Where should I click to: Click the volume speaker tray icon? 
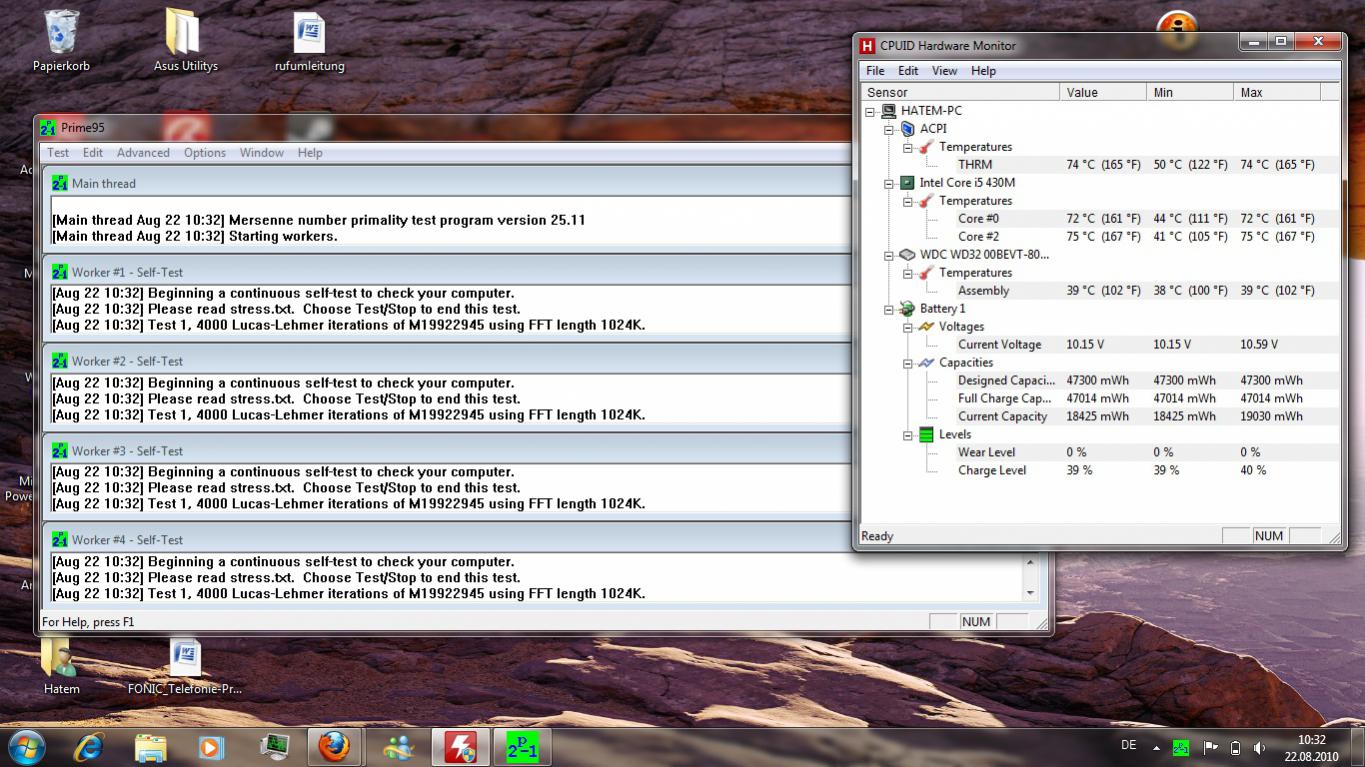coord(1260,747)
